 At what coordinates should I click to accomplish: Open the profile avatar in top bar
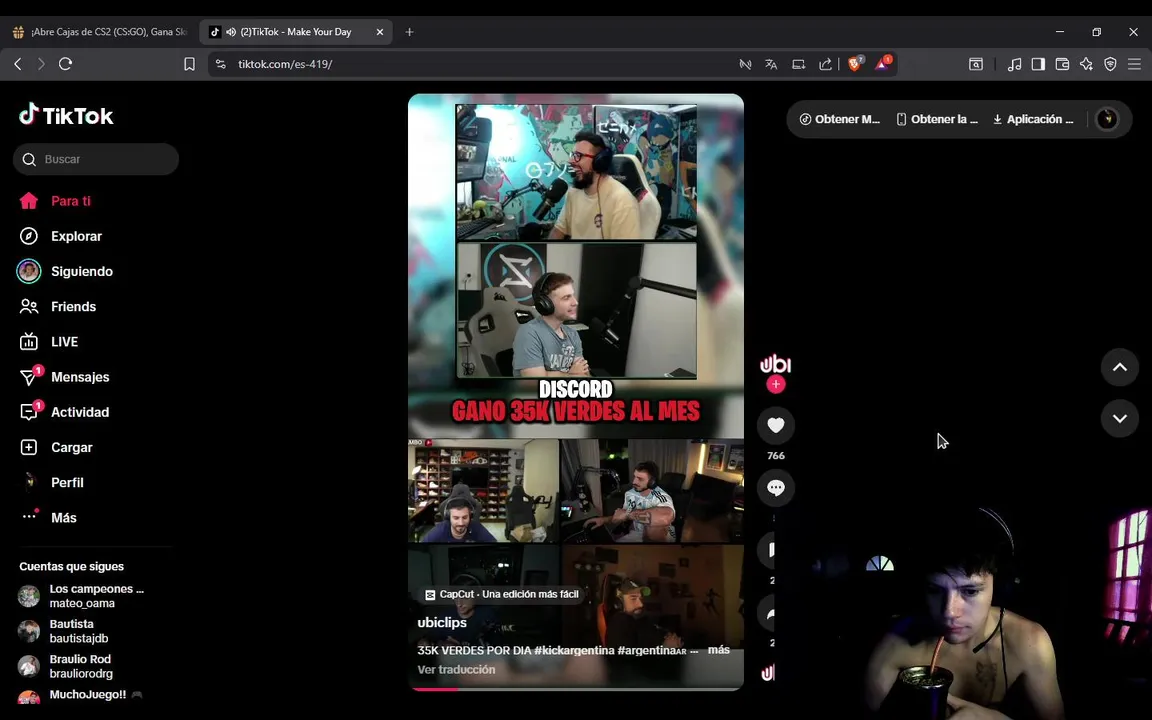[1106, 119]
